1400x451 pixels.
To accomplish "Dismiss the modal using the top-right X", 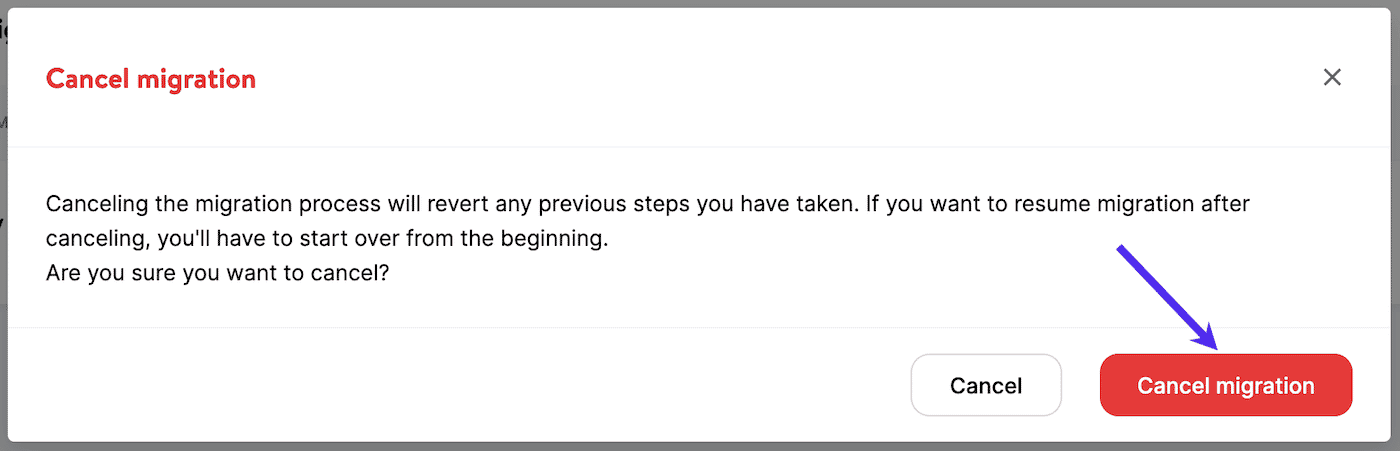I will pyautogui.click(x=1332, y=77).
